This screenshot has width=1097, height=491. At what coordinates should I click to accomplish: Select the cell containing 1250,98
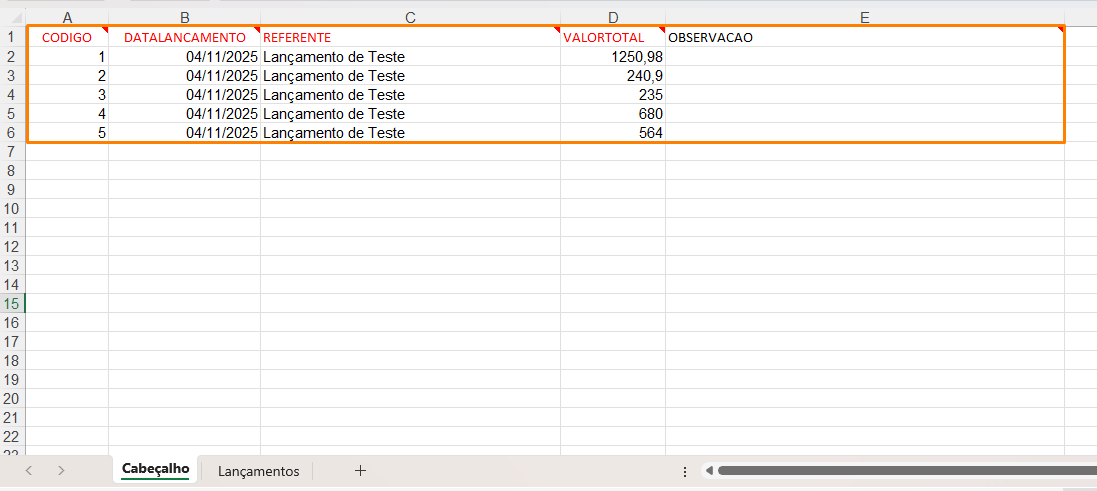(612, 57)
